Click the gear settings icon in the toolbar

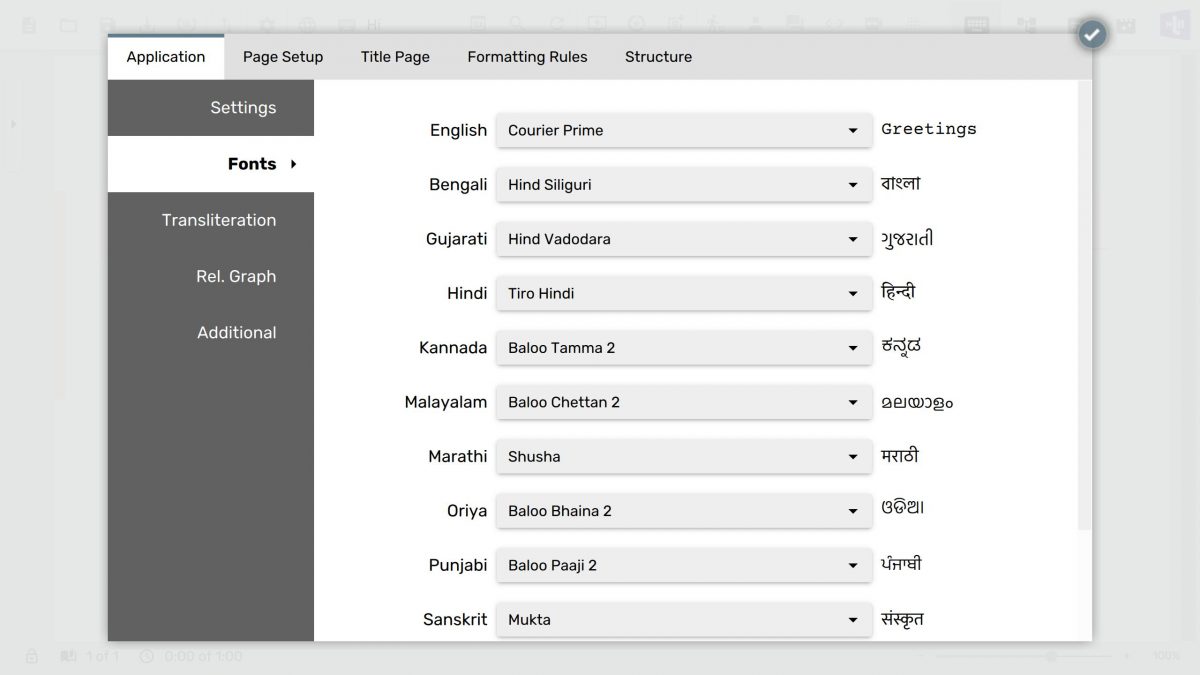tap(268, 23)
